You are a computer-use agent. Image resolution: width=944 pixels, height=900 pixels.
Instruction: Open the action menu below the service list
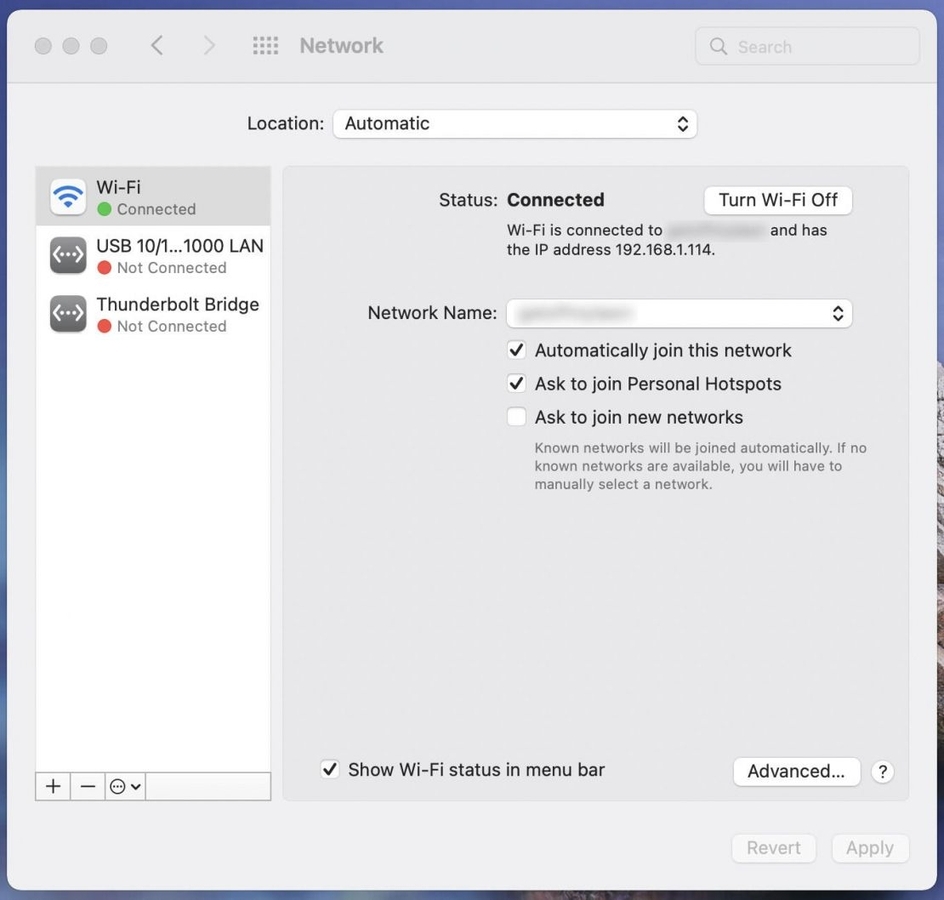[x=124, y=785]
